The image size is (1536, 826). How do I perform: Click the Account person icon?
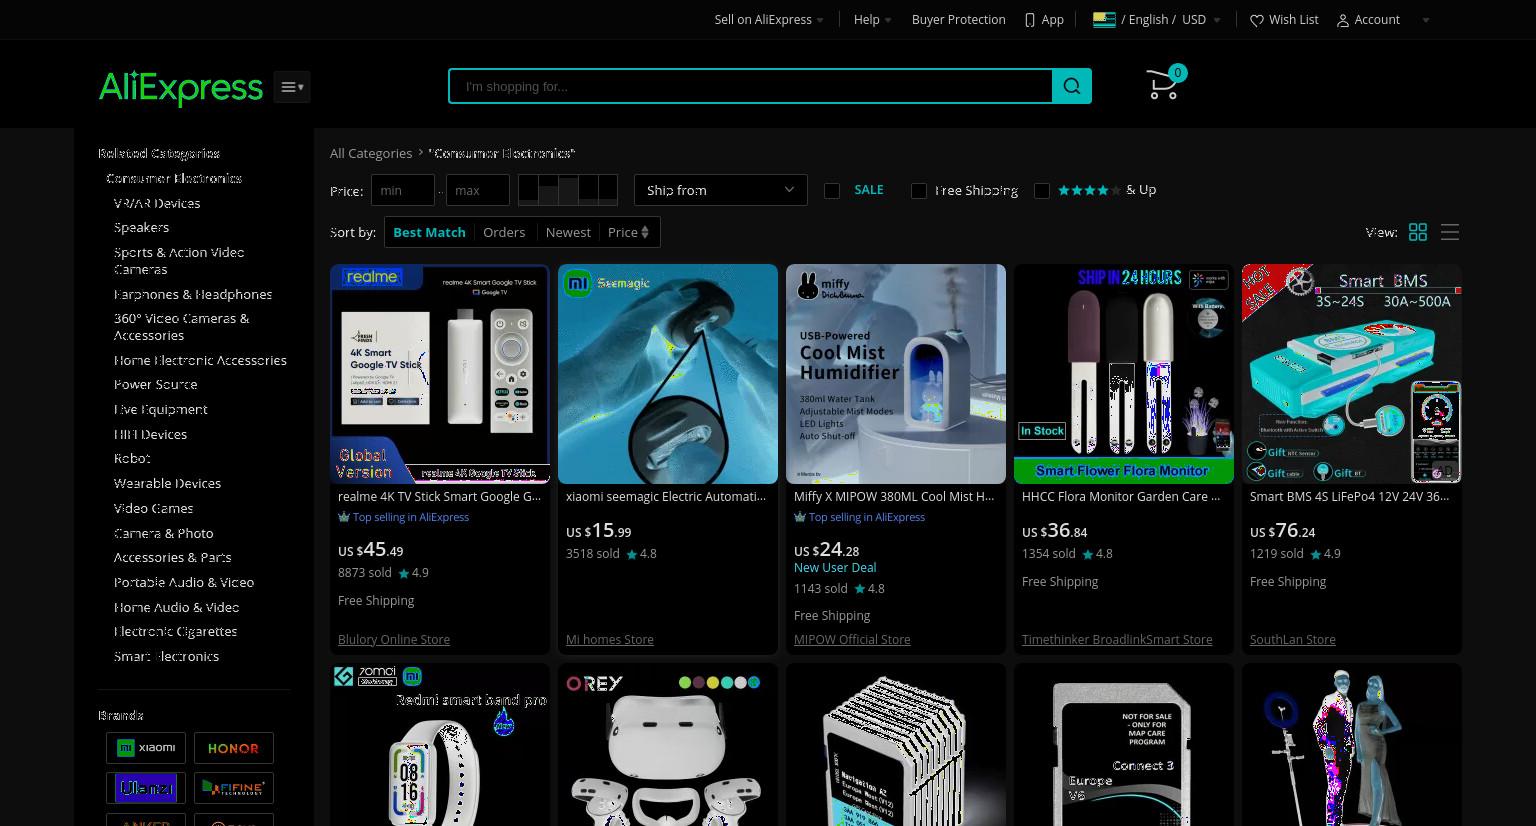pyautogui.click(x=1343, y=20)
